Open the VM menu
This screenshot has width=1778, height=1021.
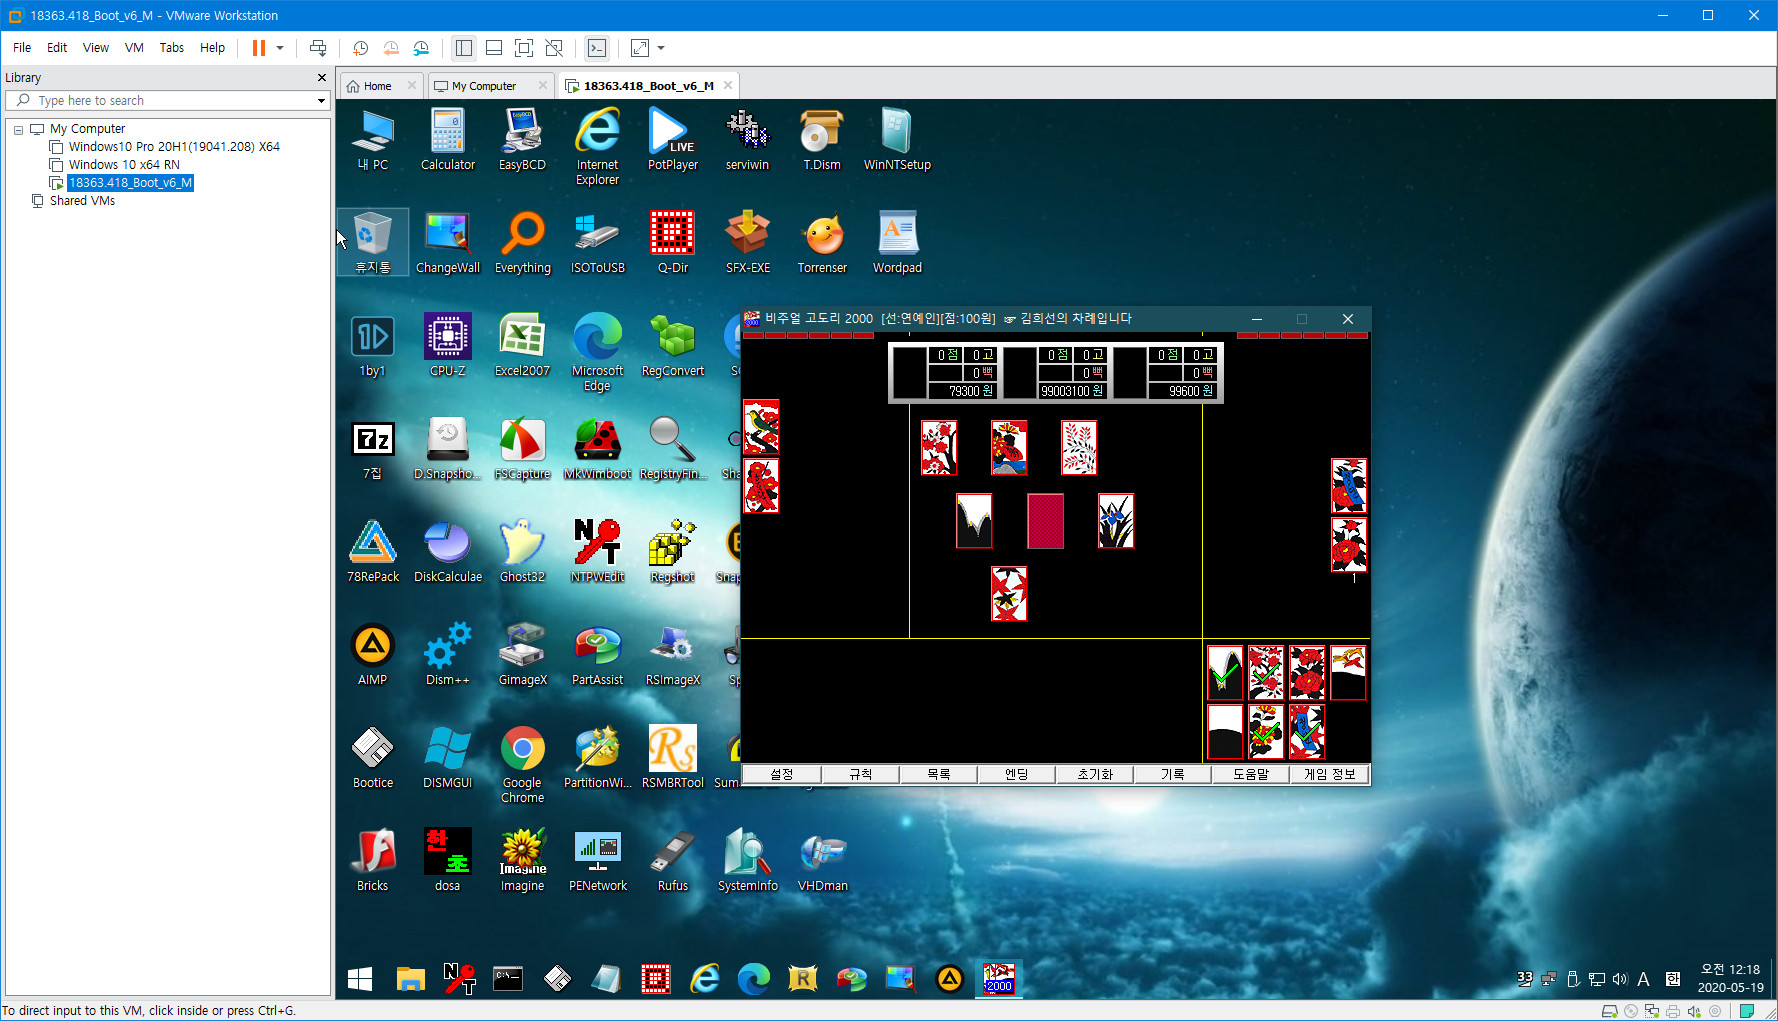click(134, 48)
